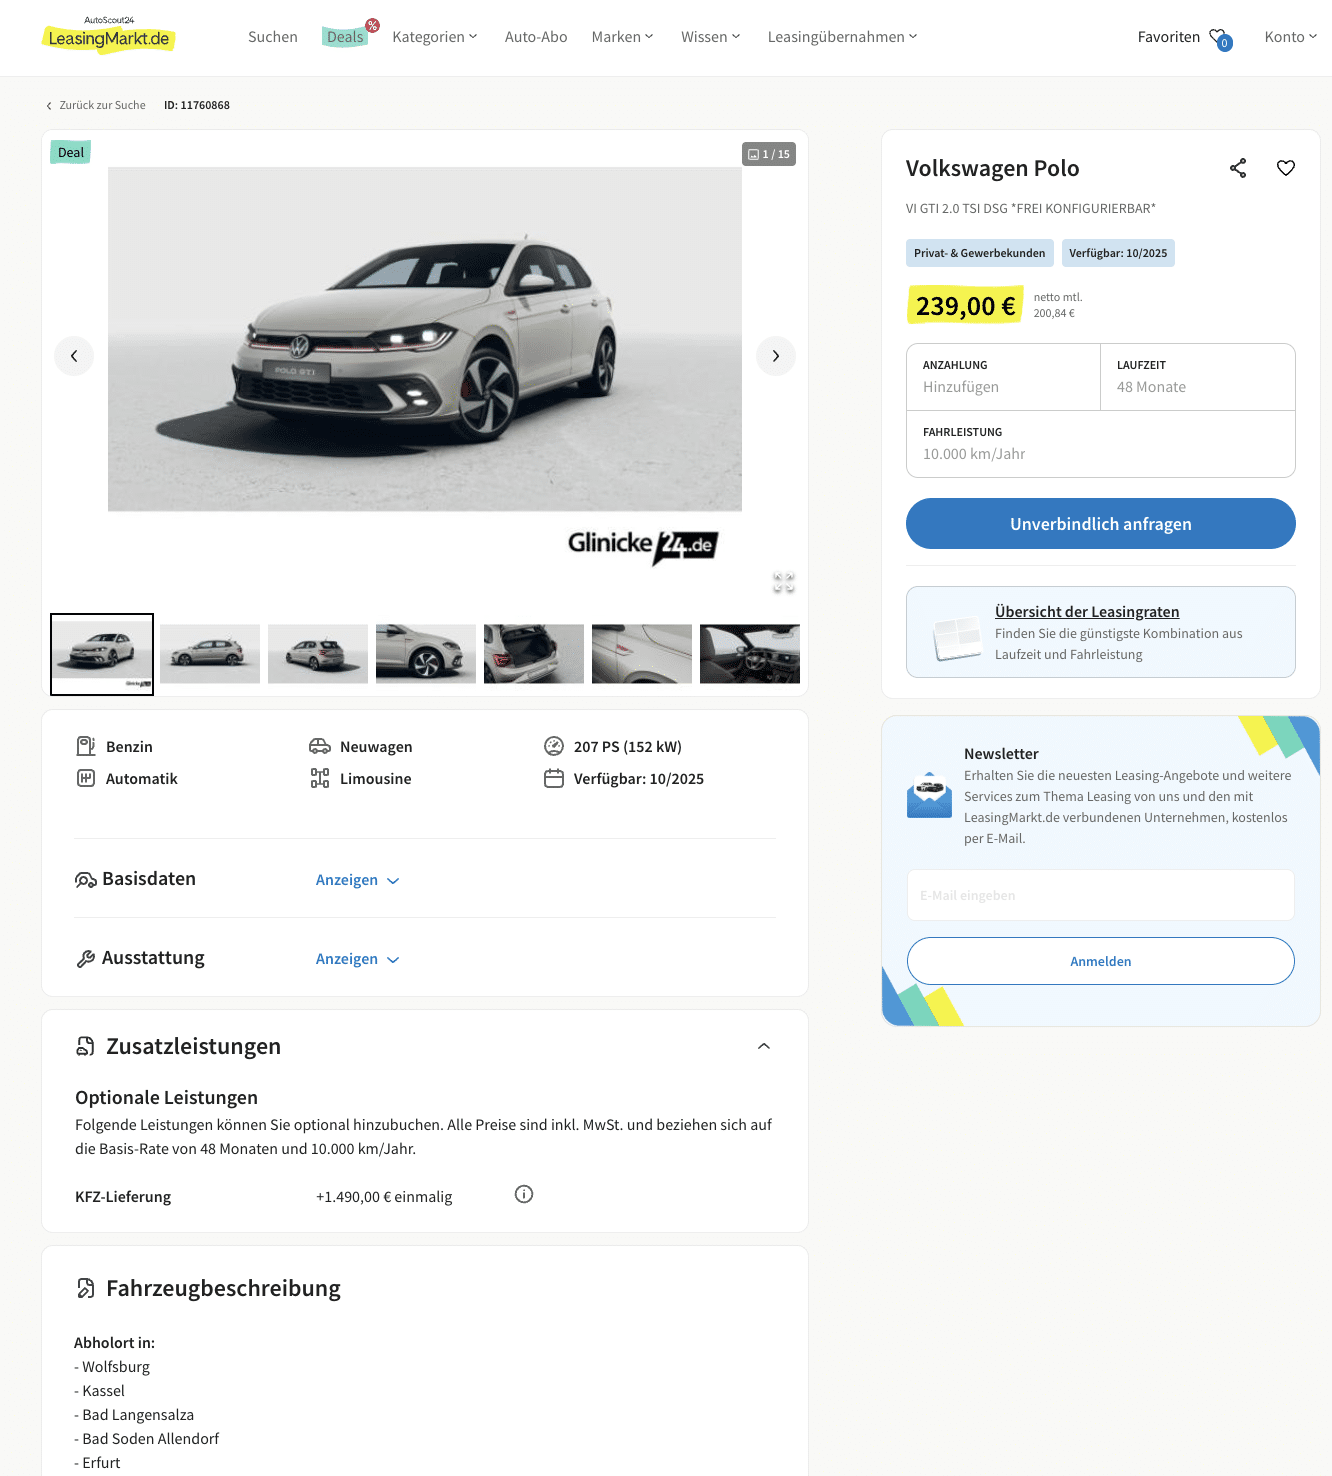Click the Fahrzeugbeschreibung document icon

coord(86,1288)
